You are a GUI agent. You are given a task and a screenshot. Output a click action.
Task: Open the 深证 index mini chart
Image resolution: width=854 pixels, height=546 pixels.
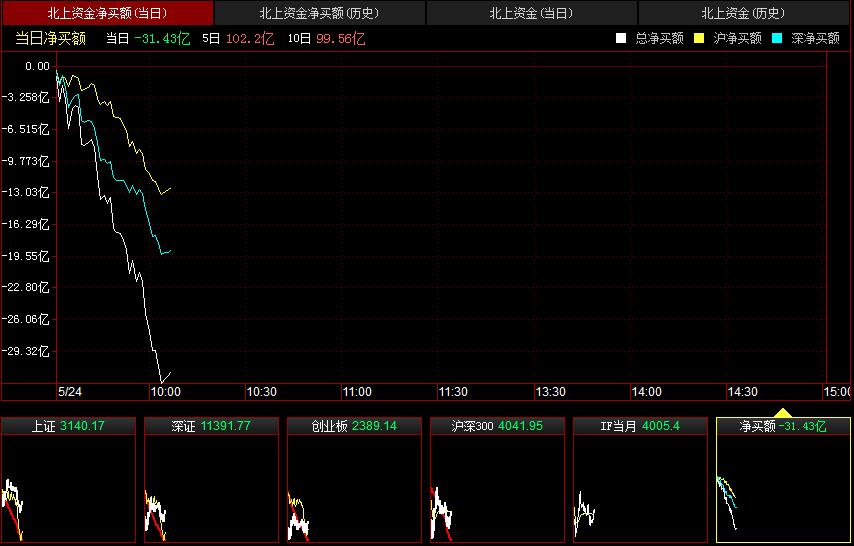click(211, 480)
